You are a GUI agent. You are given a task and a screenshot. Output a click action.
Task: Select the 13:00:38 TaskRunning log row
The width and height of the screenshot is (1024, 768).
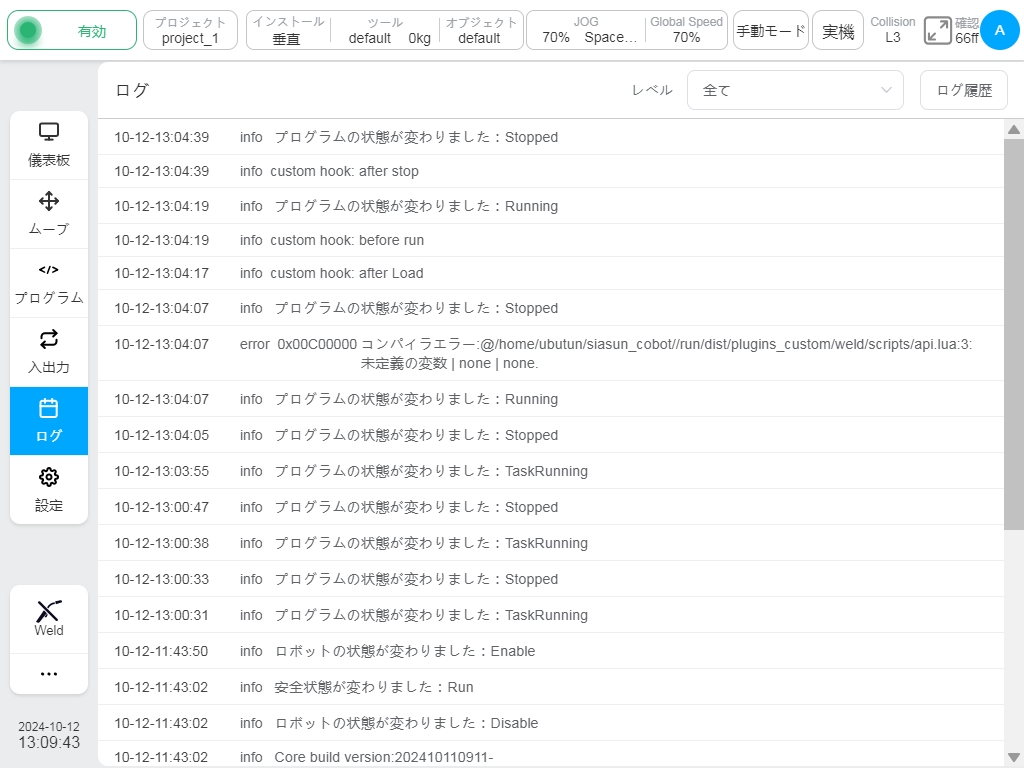(x=551, y=543)
